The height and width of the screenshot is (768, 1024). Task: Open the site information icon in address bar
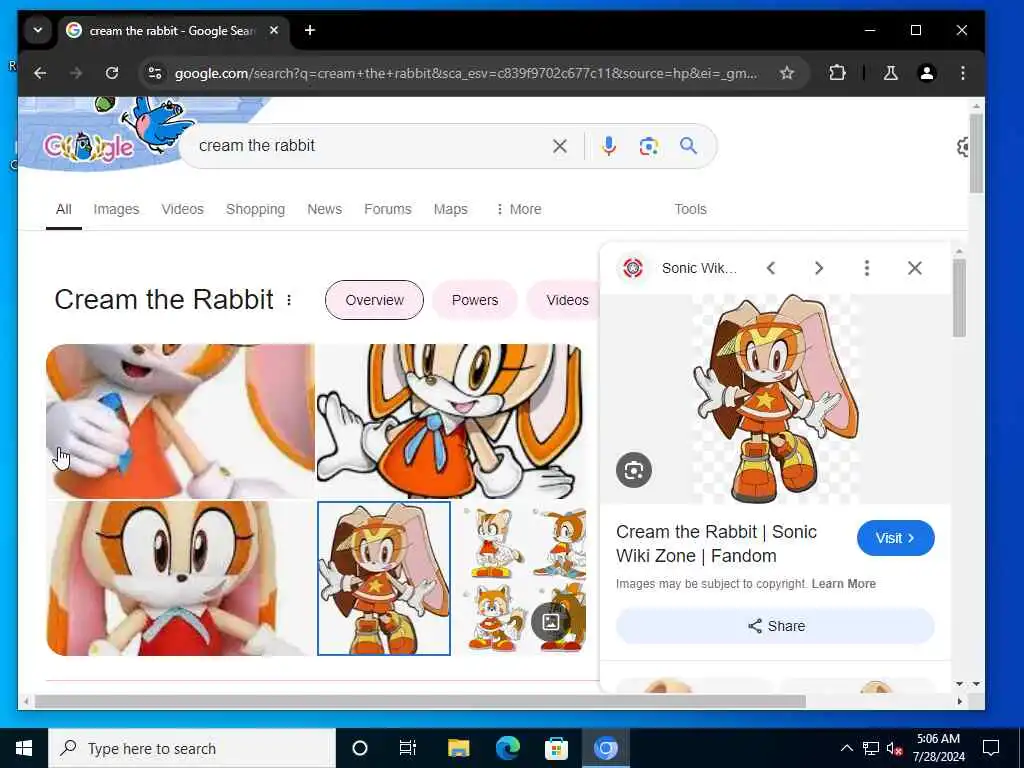point(155,73)
